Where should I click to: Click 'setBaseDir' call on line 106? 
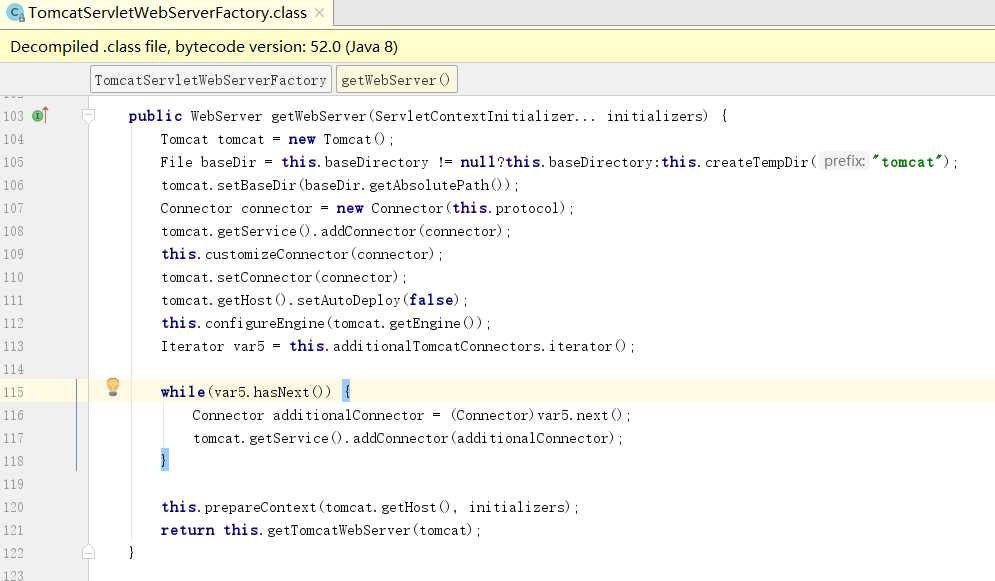257,185
